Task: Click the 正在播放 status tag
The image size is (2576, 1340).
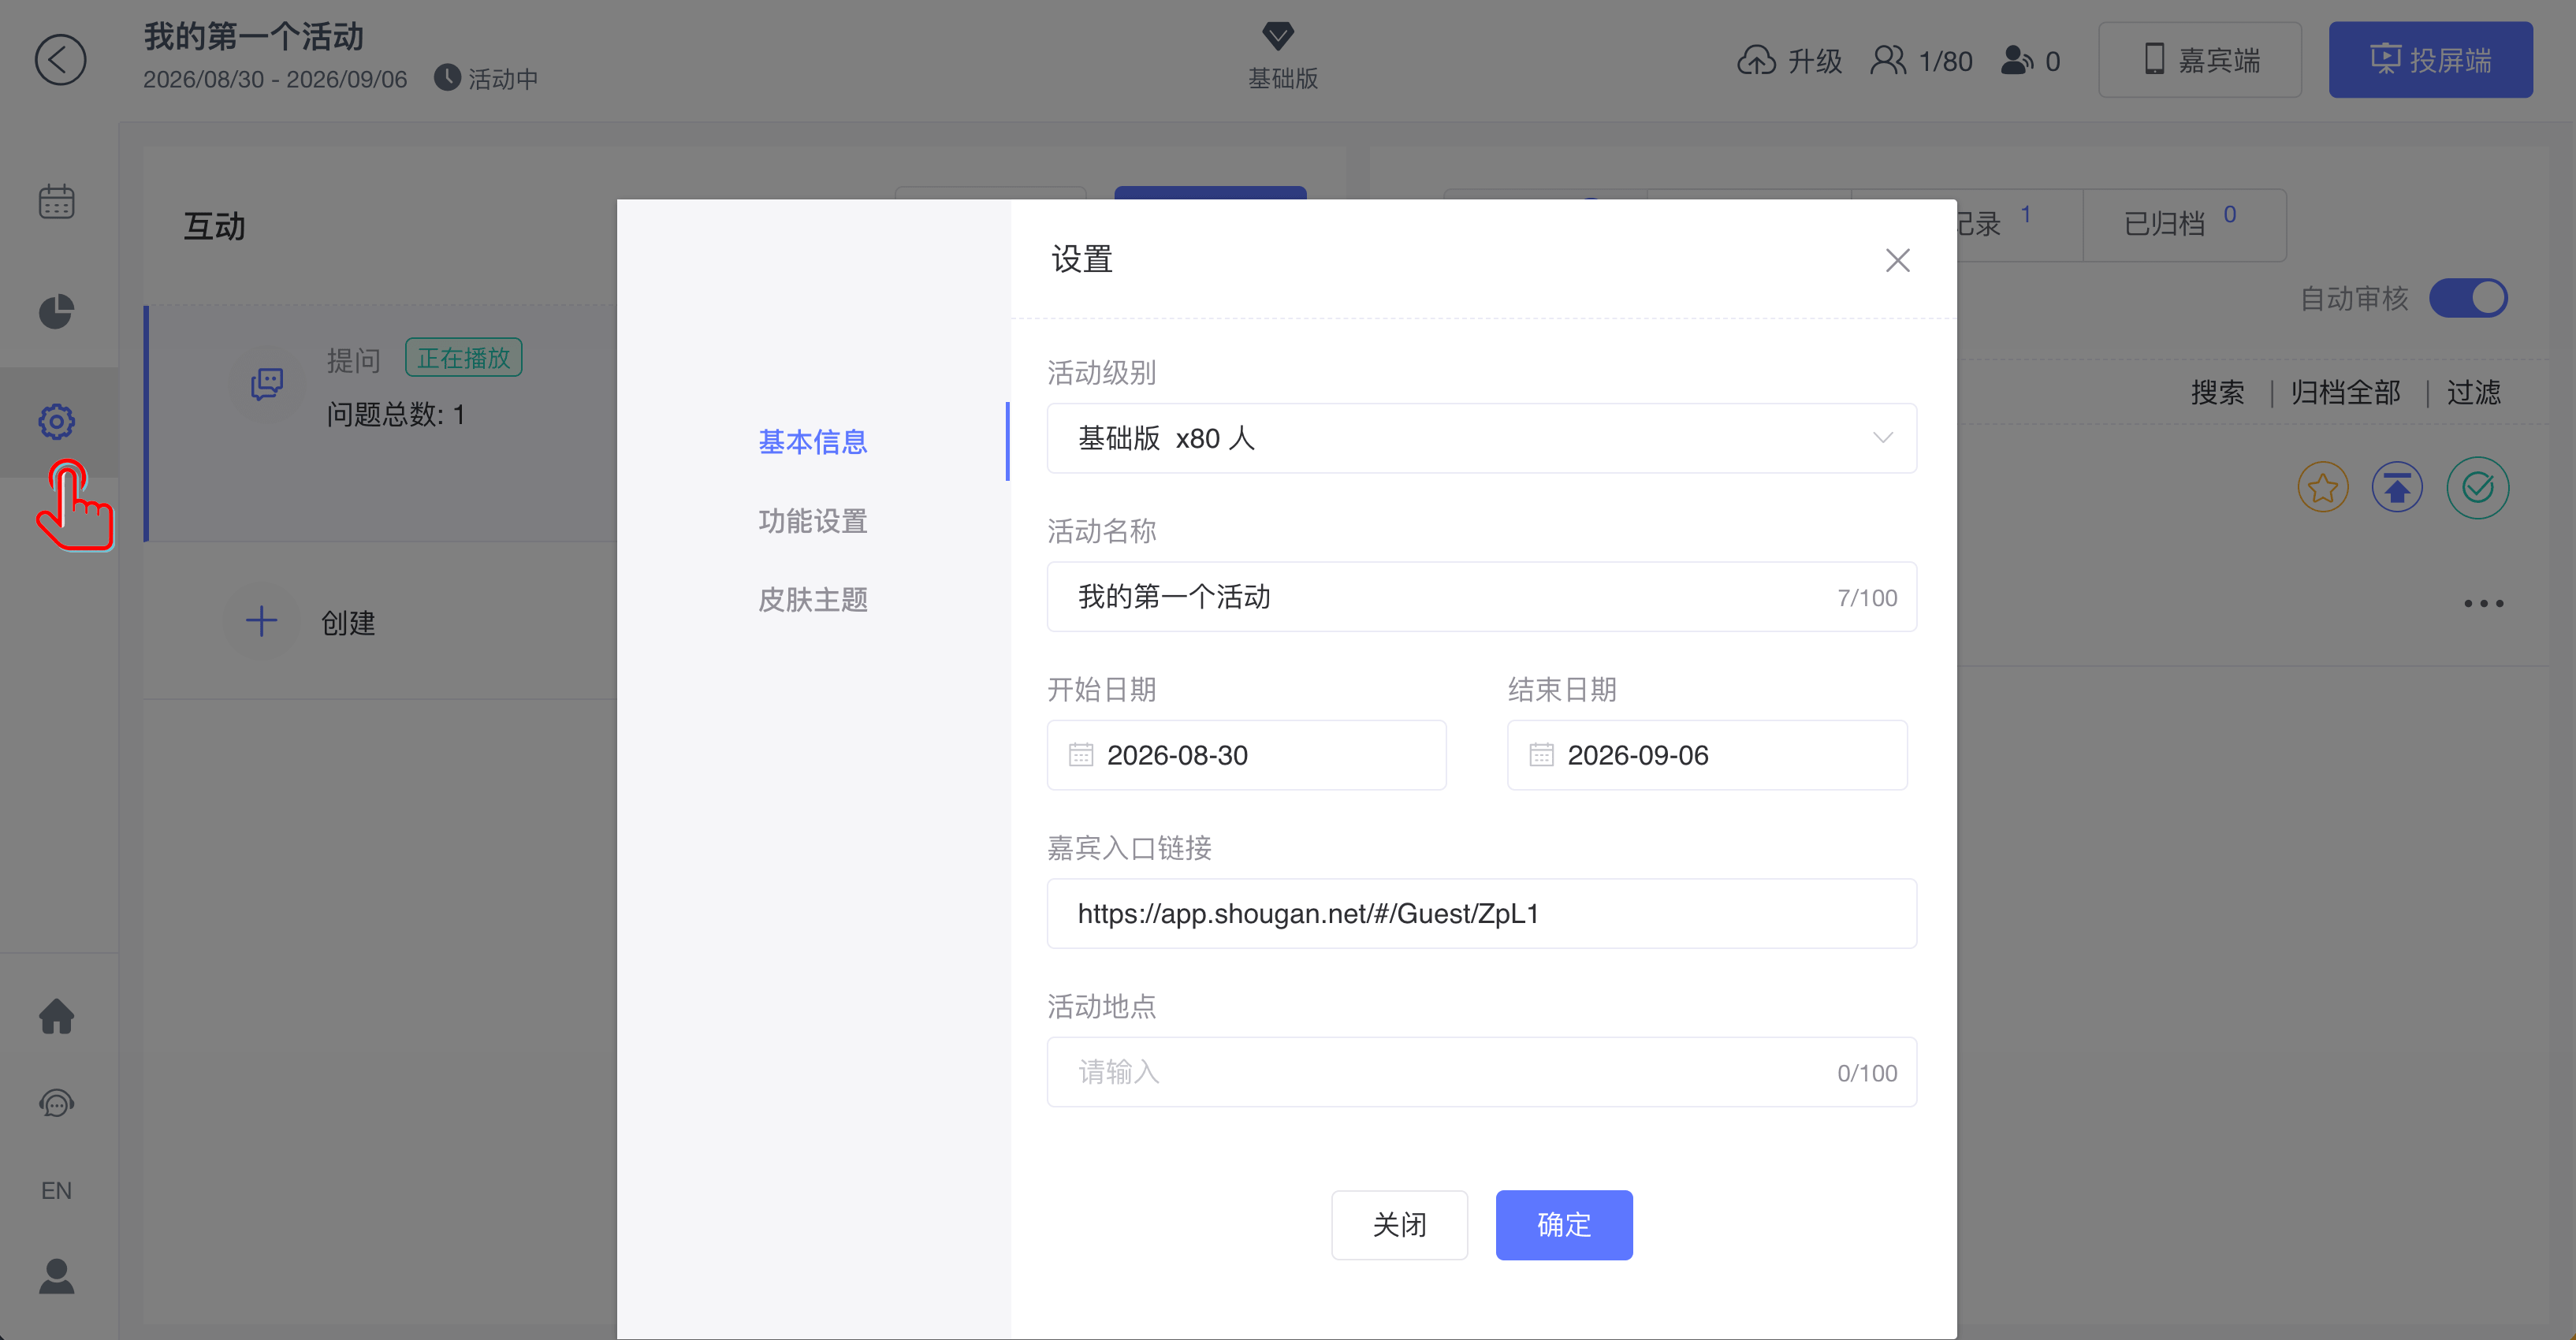Action: click(463, 358)
